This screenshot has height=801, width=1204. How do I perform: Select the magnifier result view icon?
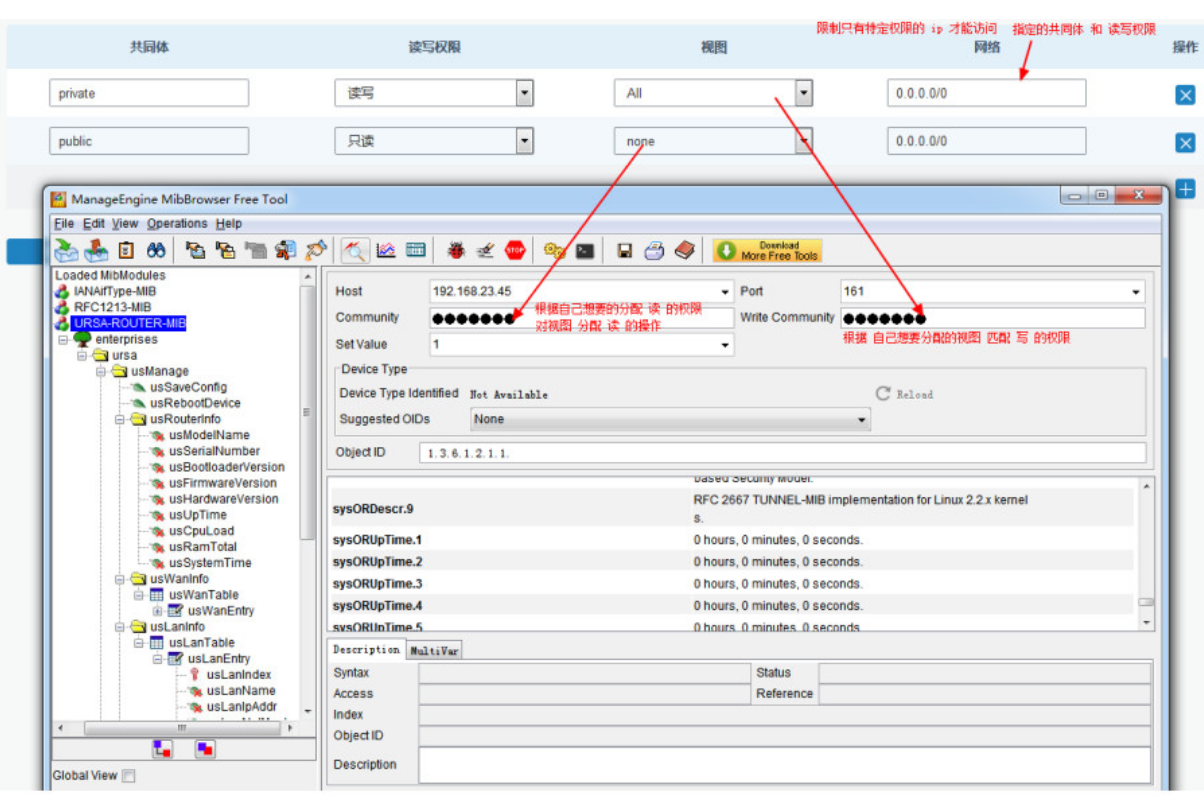355,250
